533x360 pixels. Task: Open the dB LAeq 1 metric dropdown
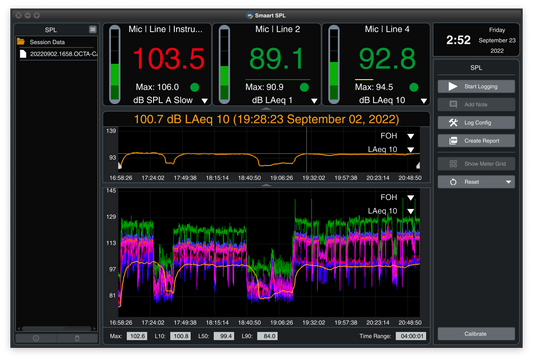click(314, 101)
